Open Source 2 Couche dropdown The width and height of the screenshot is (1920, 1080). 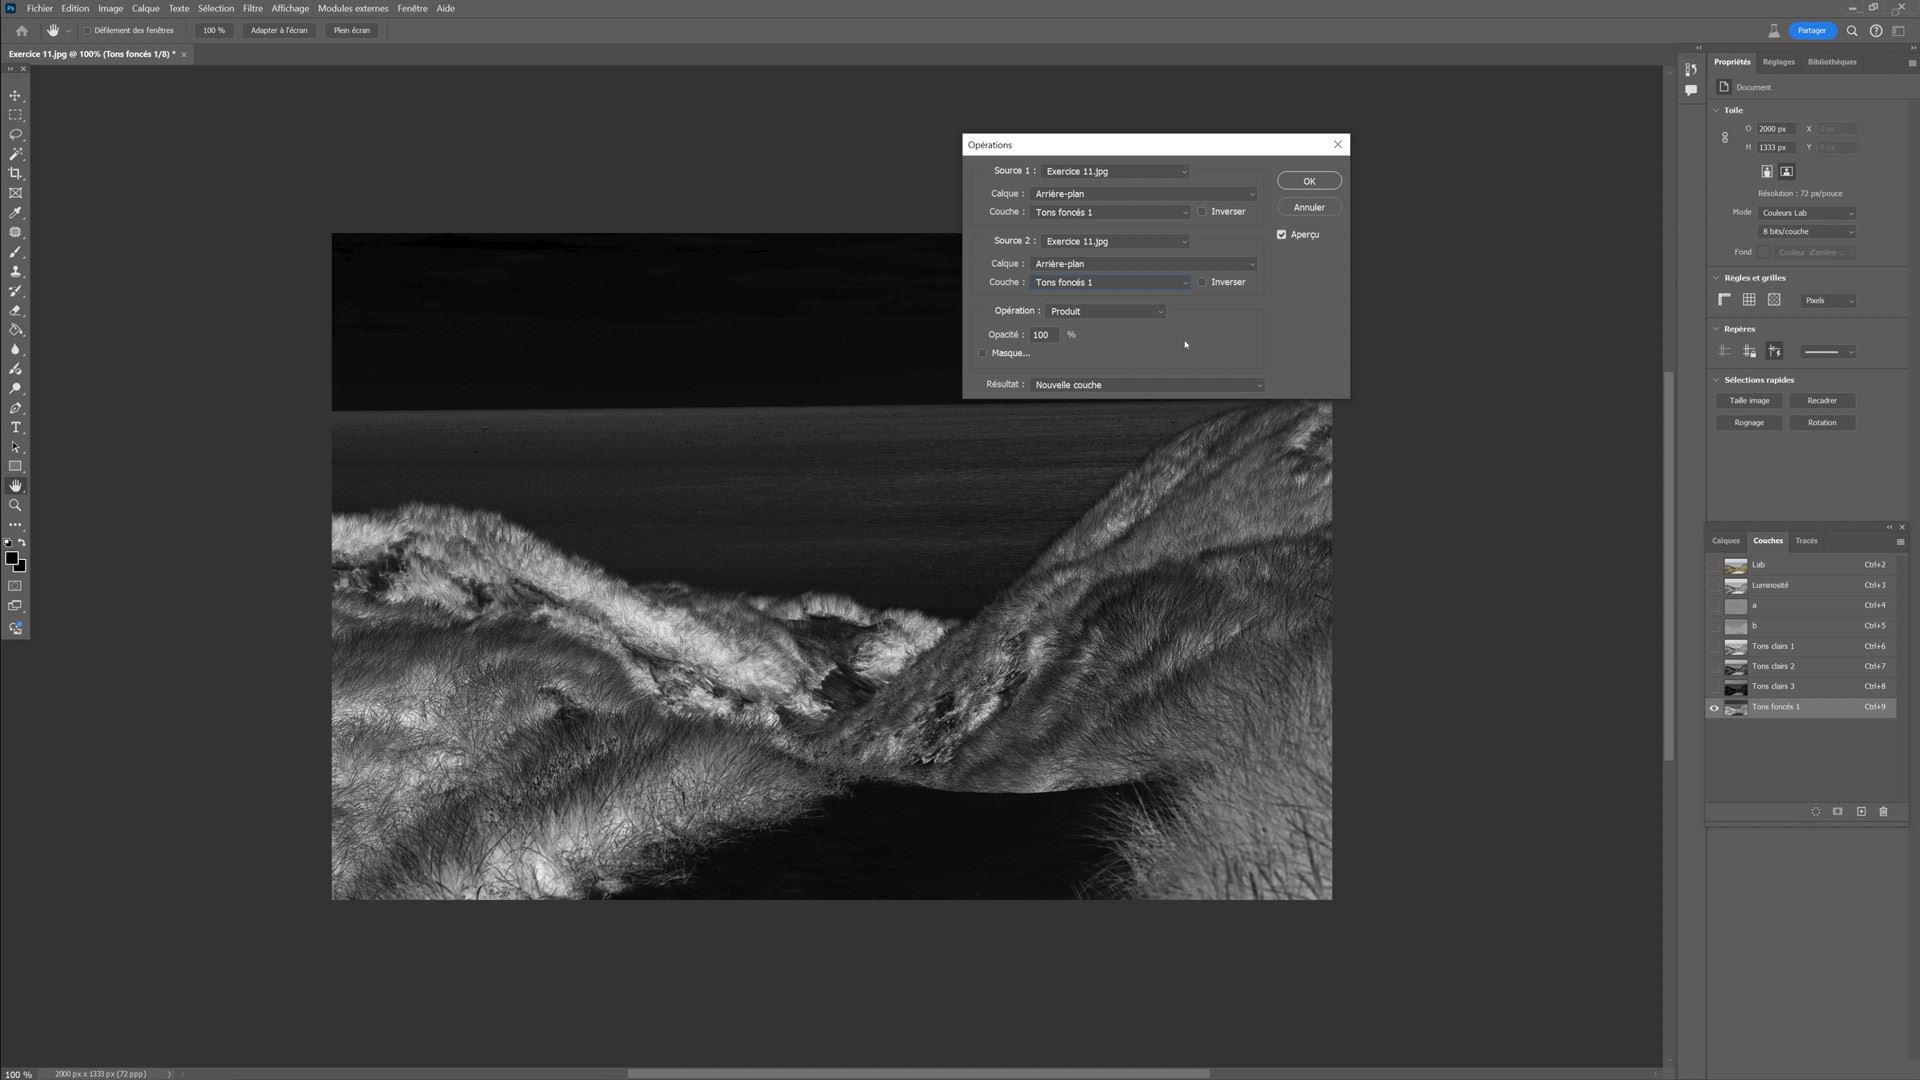pos(1111,282)
